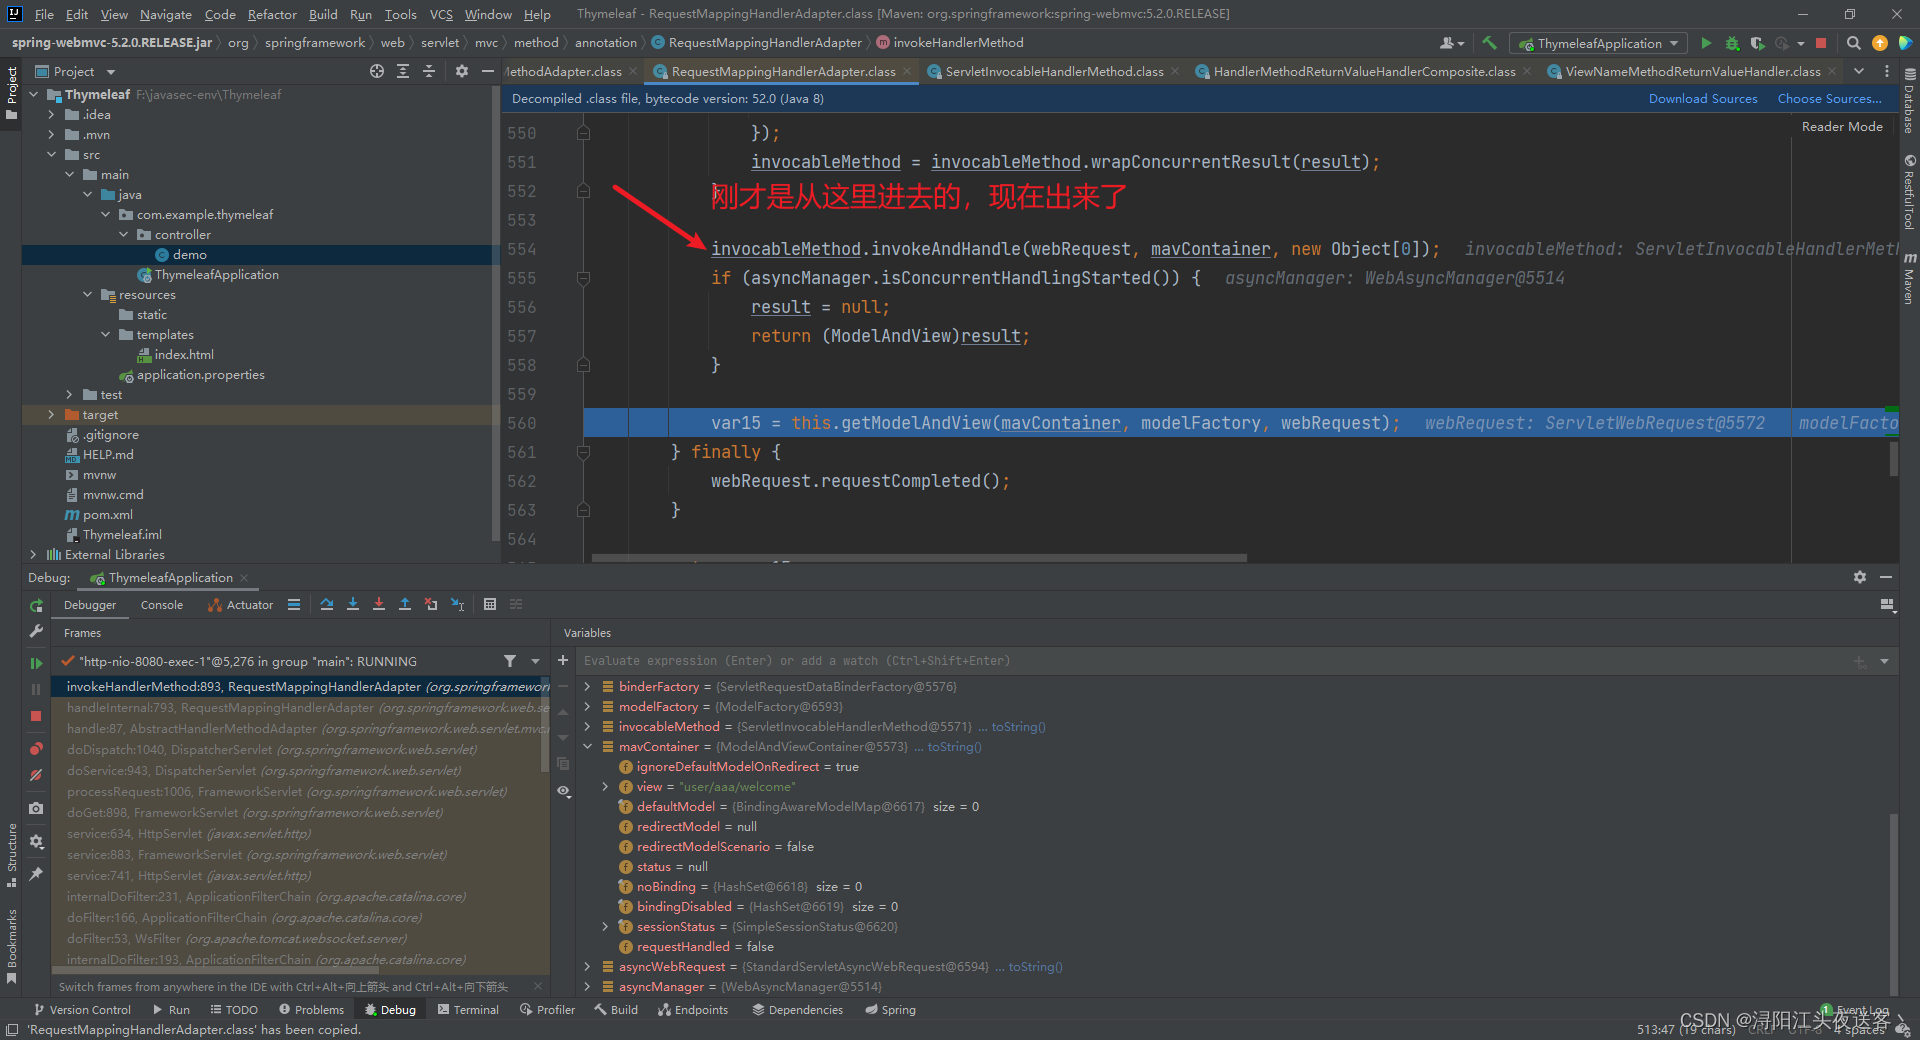Click the editor horizontal scrollbar
1920x1040 pixels.
point(918,558)
